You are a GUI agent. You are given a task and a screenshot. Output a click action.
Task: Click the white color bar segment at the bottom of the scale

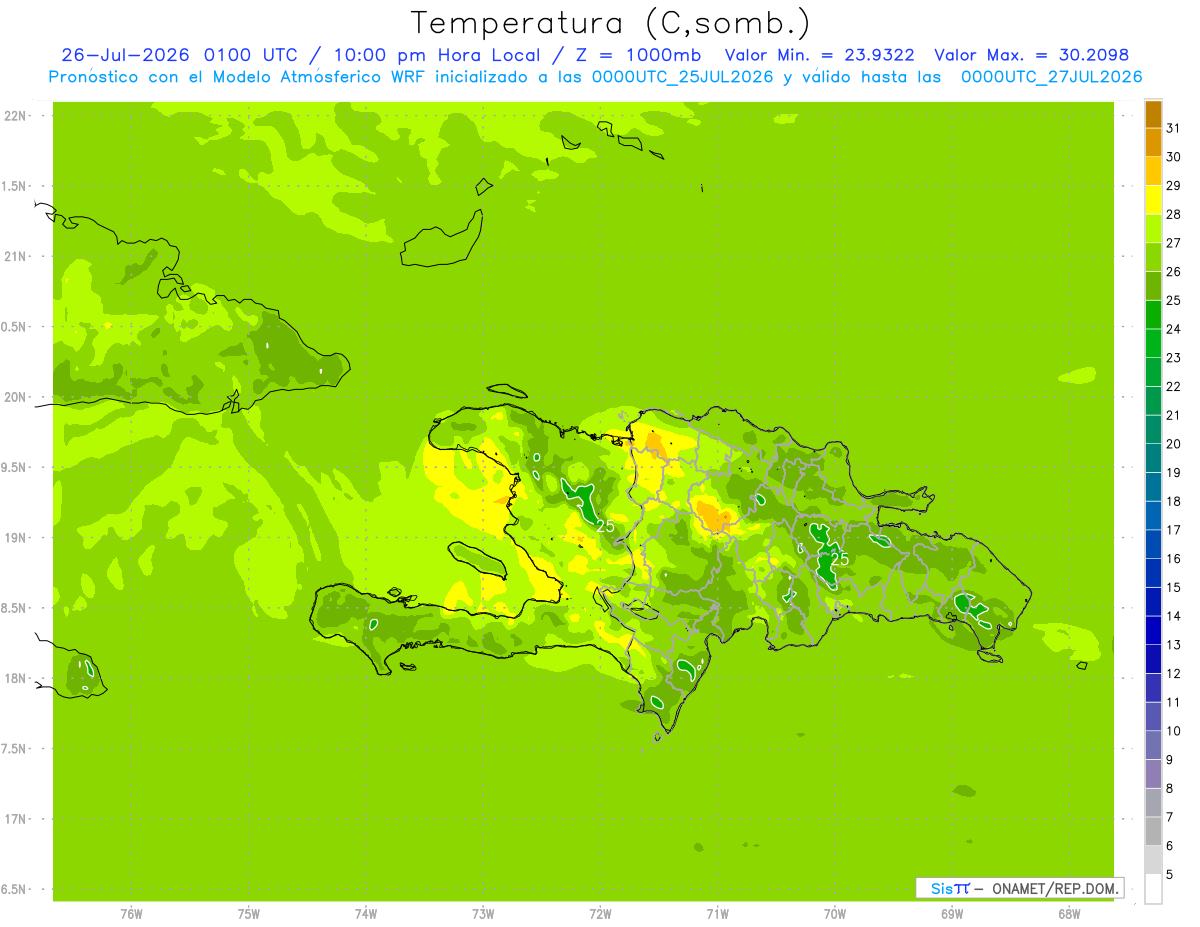click(1153, 888)
